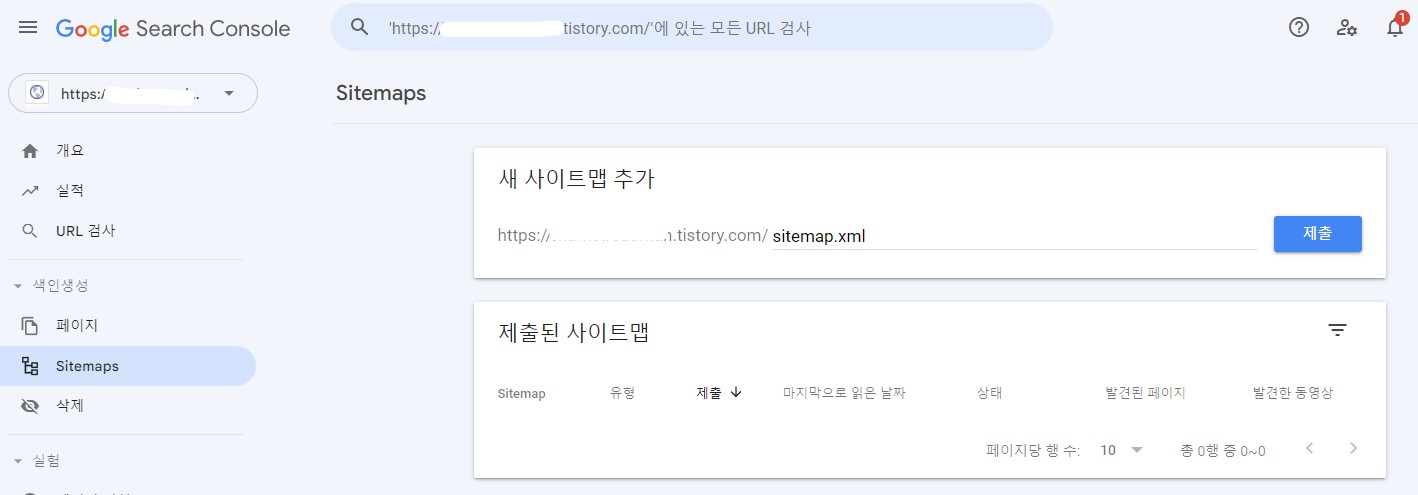Select Sitemaps in the sidebar
This screenshot has height=495, width=1418.
tap(128, 366)
